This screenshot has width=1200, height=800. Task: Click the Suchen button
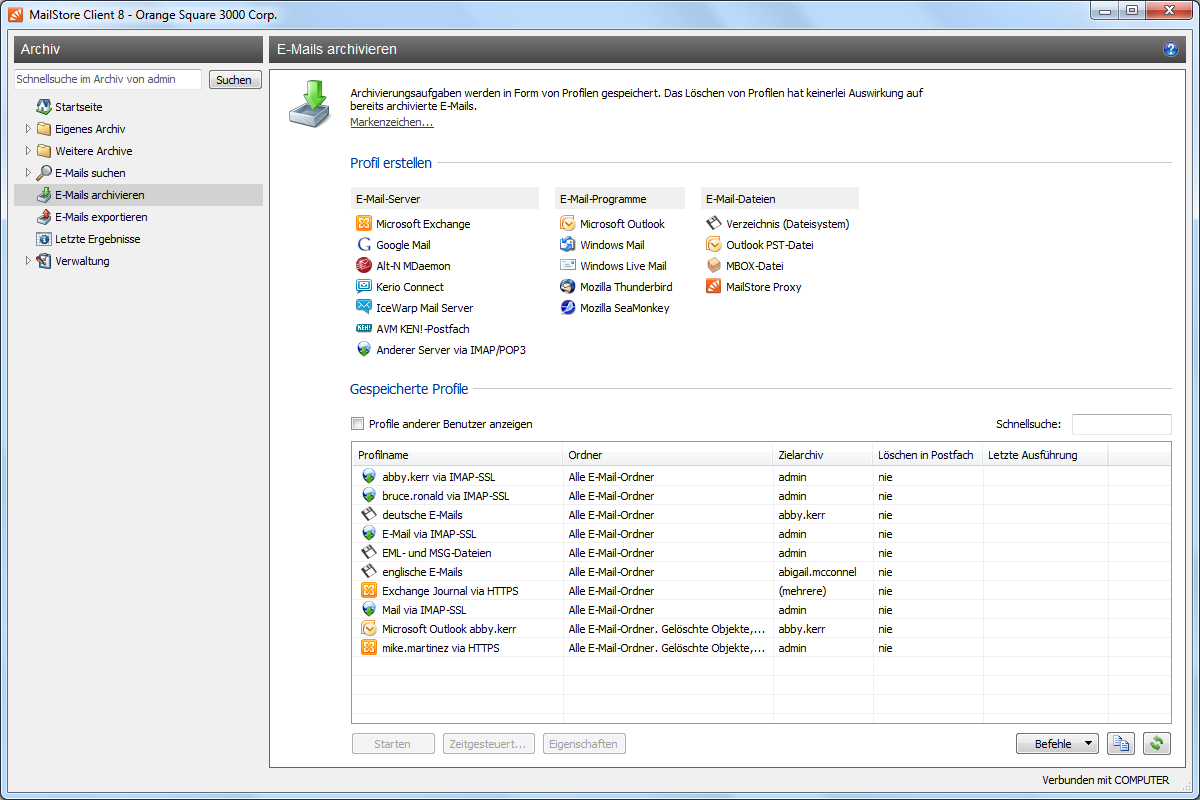234,80
